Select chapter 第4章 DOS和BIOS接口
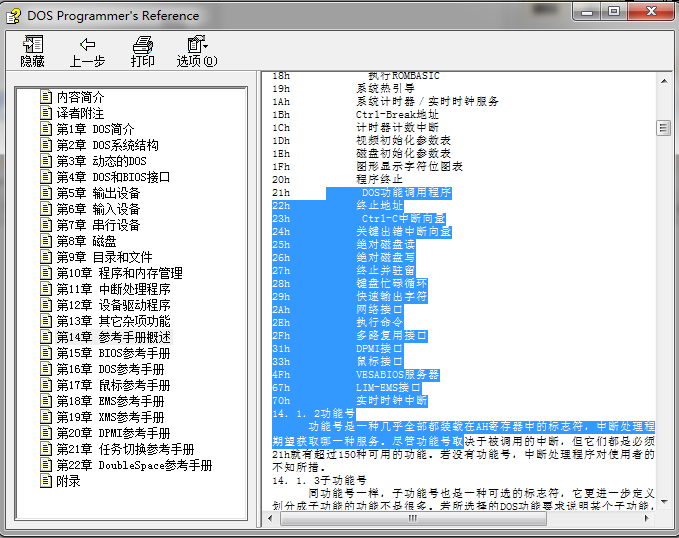This screenshot has width=679, height=538. [113, 177]
